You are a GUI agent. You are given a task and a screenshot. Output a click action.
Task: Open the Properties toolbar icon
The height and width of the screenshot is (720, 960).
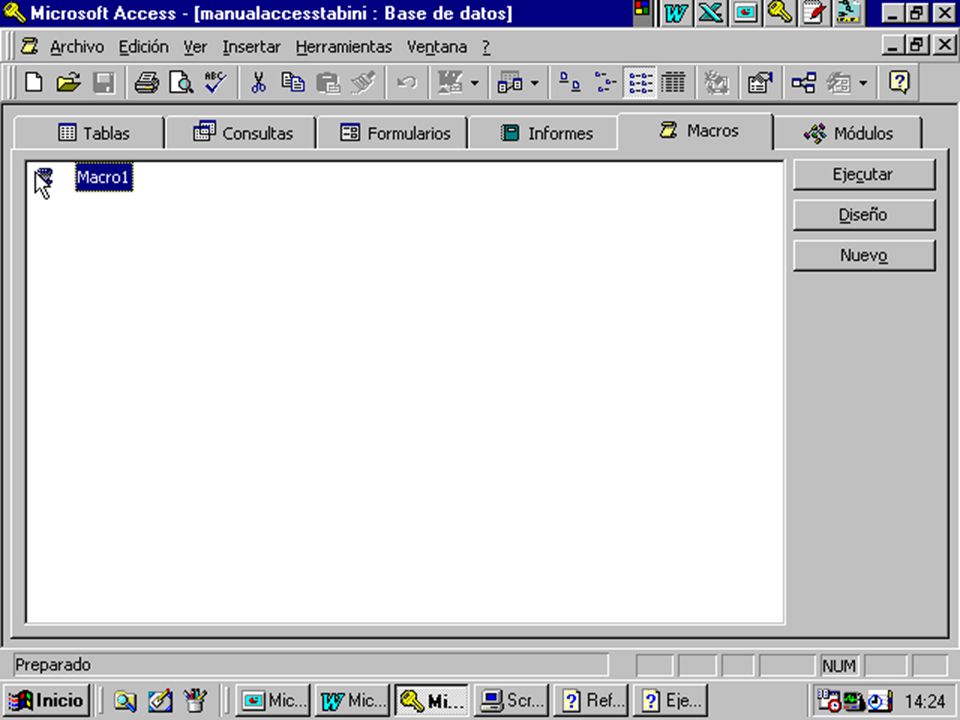click(760, 82)
